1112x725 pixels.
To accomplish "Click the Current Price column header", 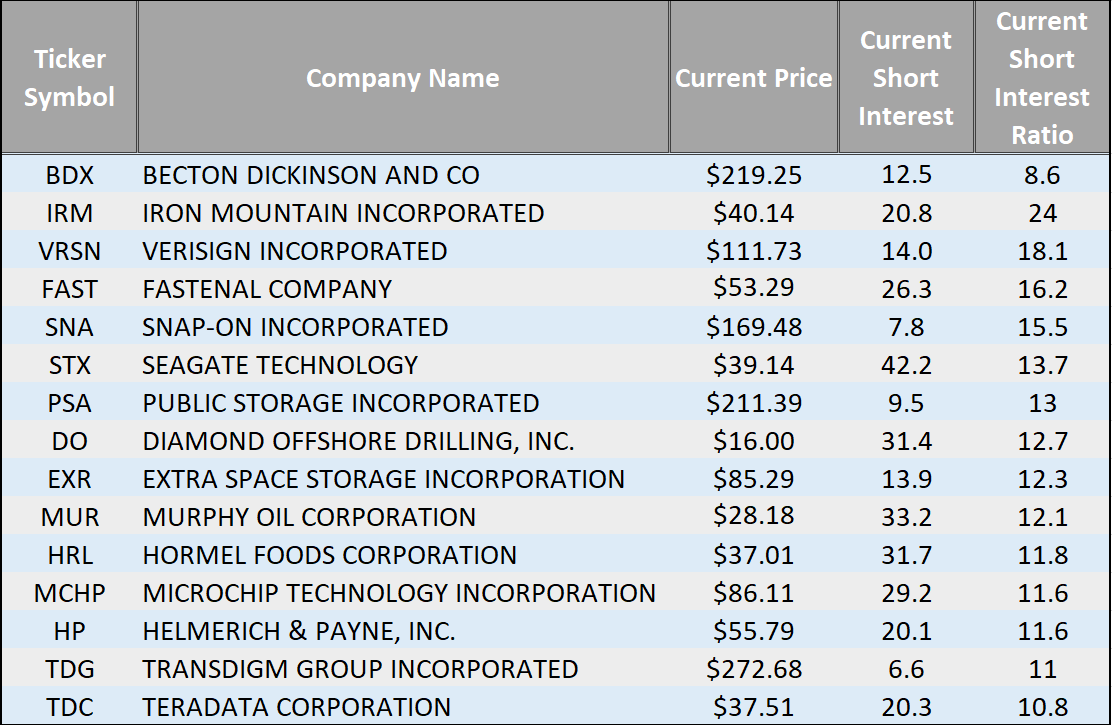I will pos(753,78).
